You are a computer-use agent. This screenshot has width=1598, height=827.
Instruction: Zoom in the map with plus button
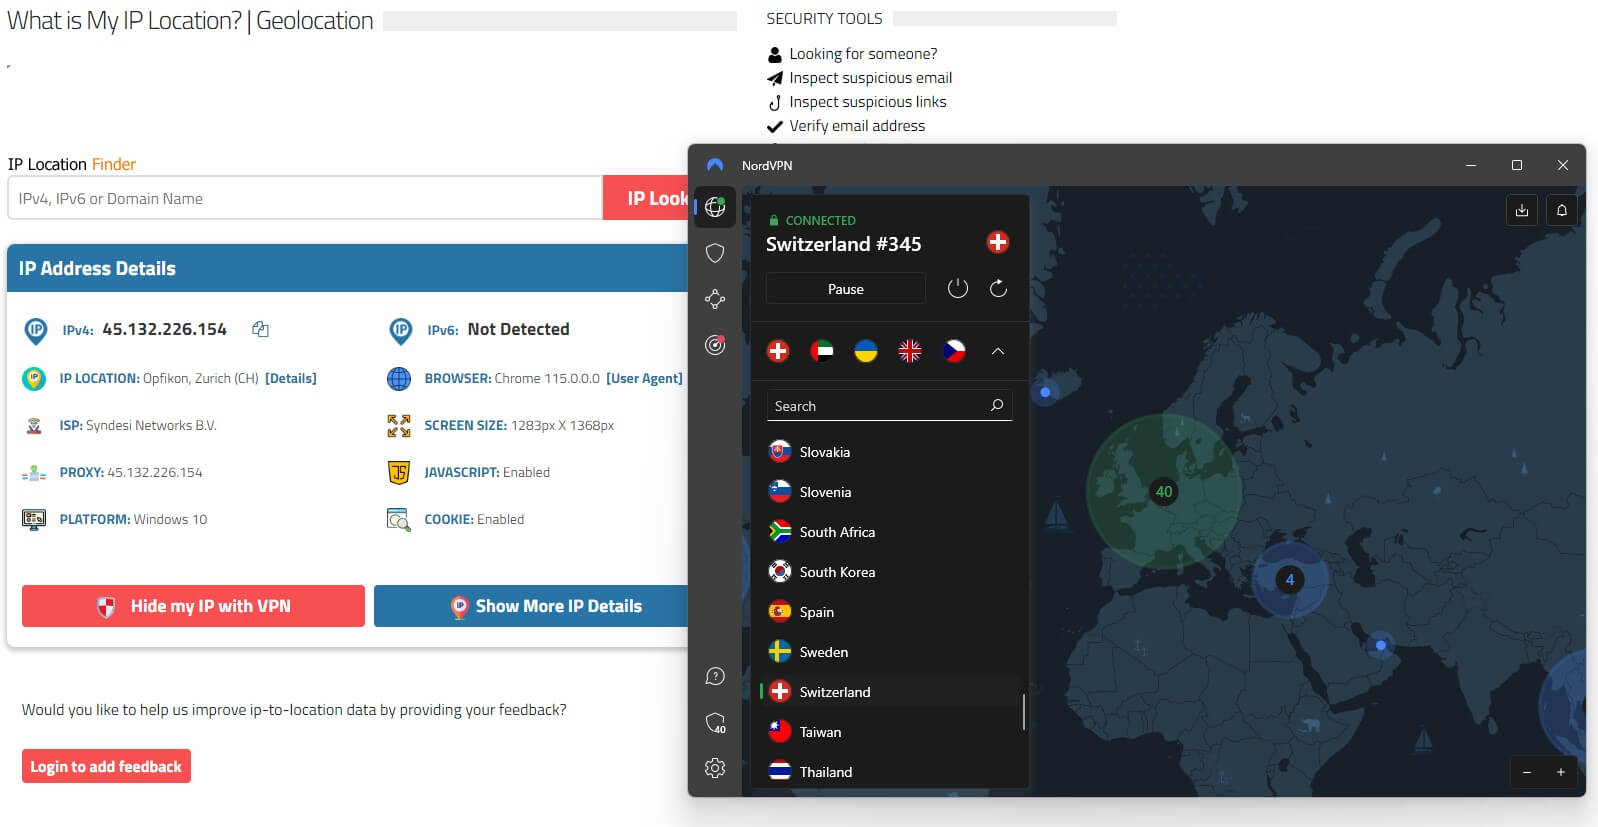pyautogui.click(x=1561, y=772)
